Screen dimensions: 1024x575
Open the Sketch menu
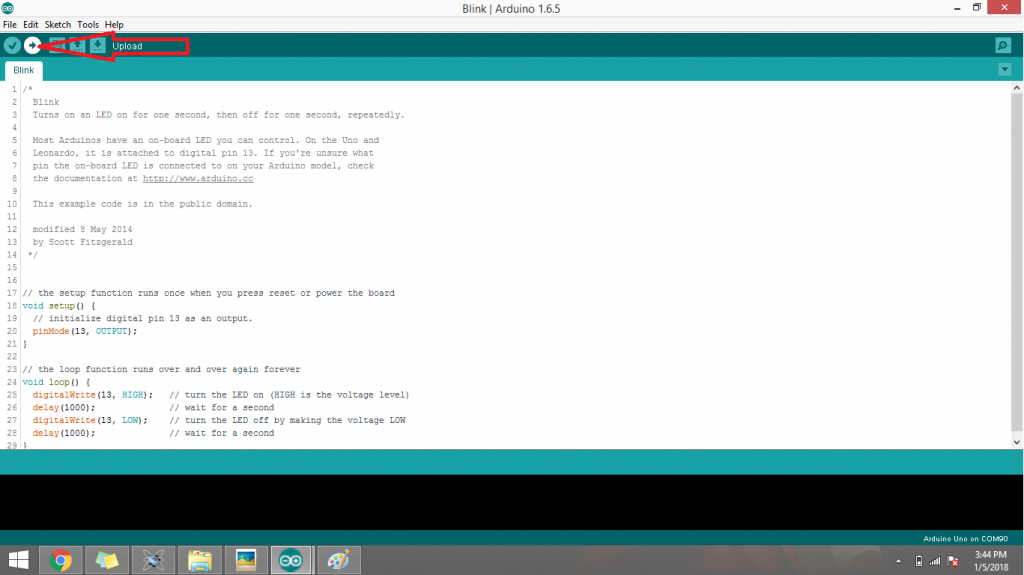click(57, 24)
